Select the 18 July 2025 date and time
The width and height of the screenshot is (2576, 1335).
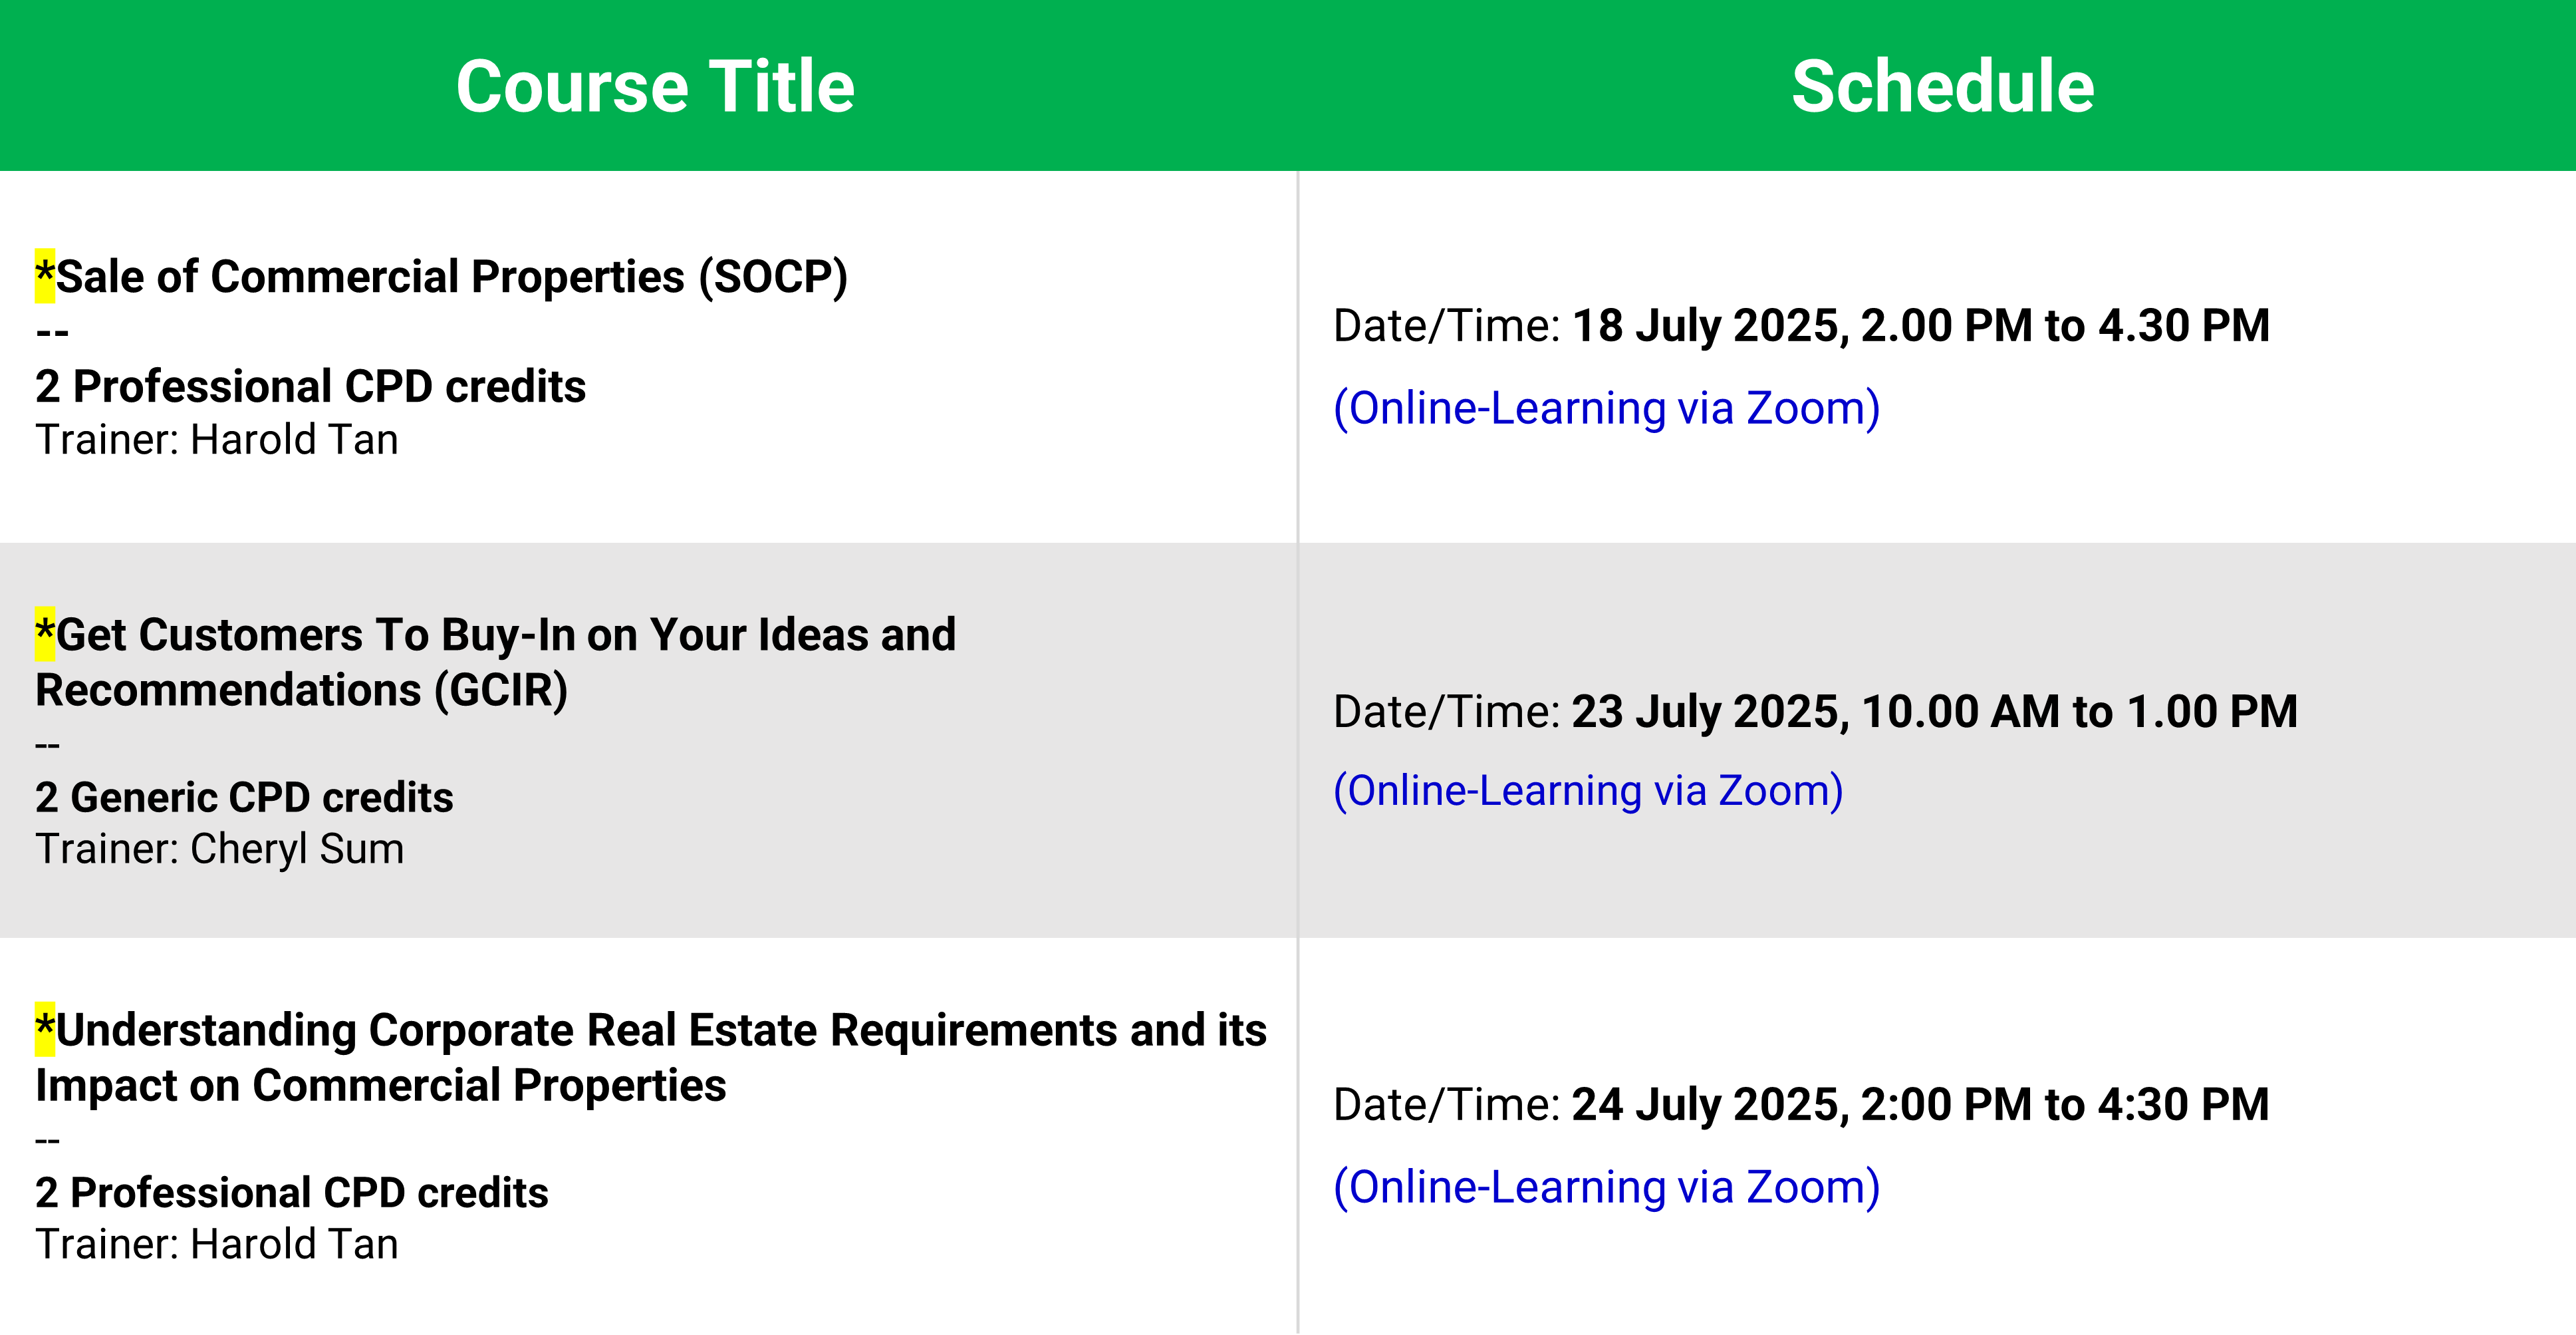1920,326
